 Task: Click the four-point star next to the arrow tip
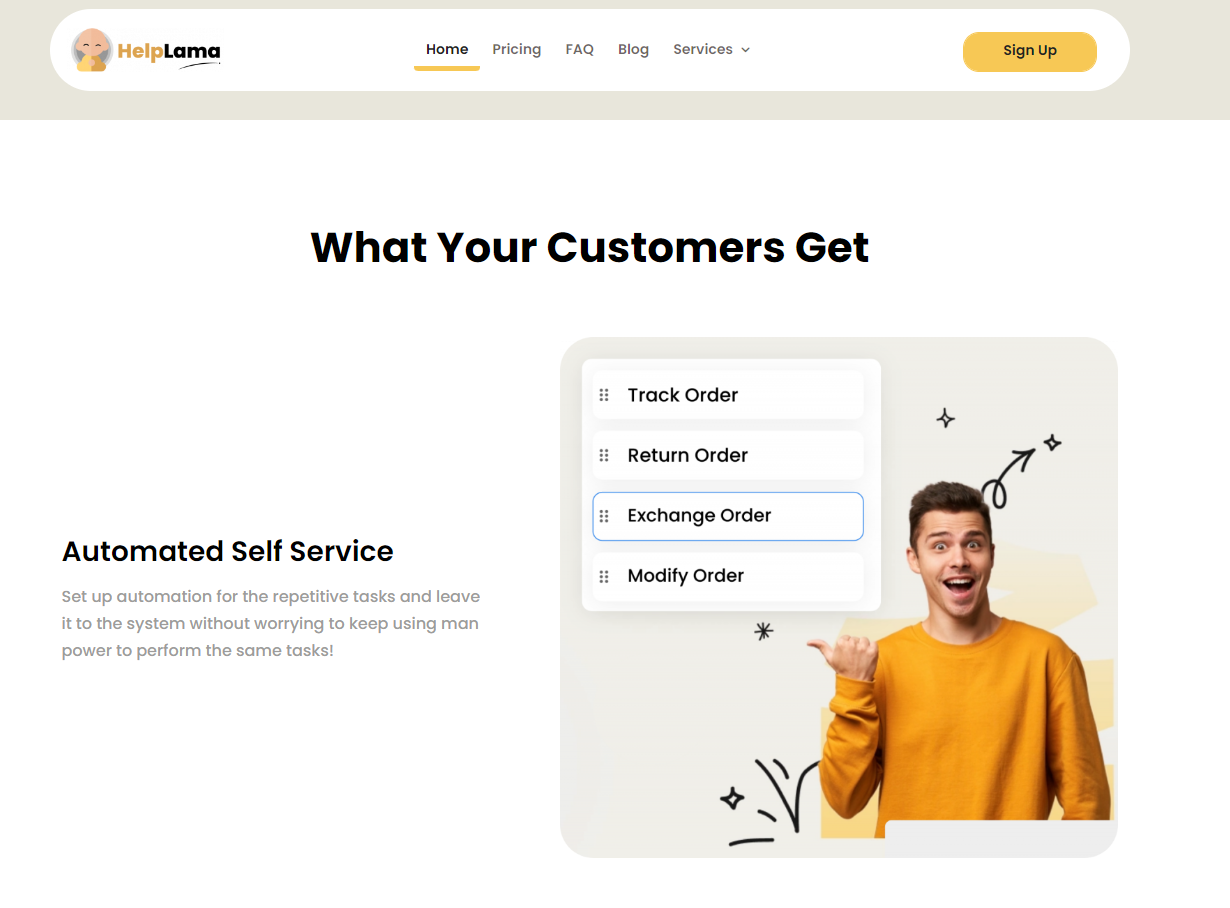[1052, 442]
